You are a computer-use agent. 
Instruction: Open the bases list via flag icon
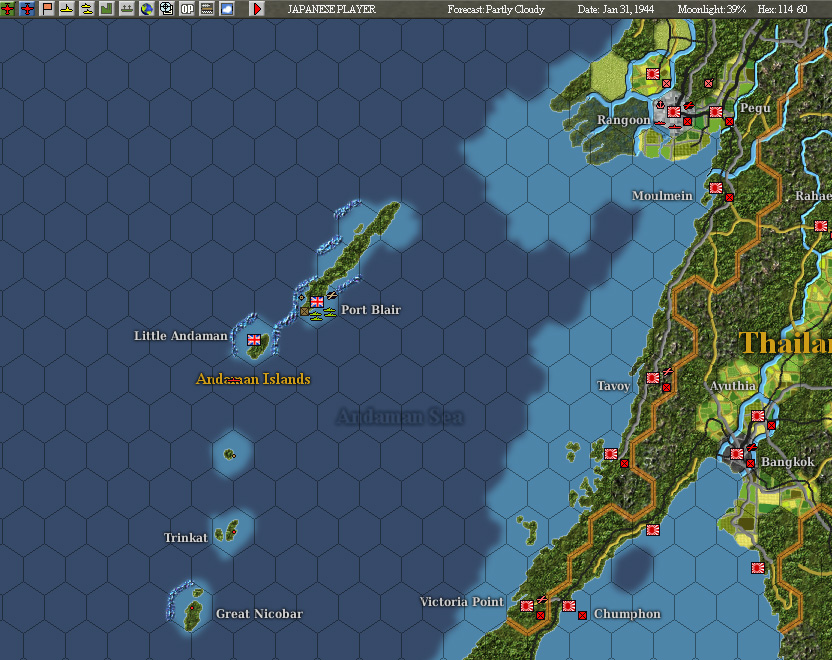(47, 8)
